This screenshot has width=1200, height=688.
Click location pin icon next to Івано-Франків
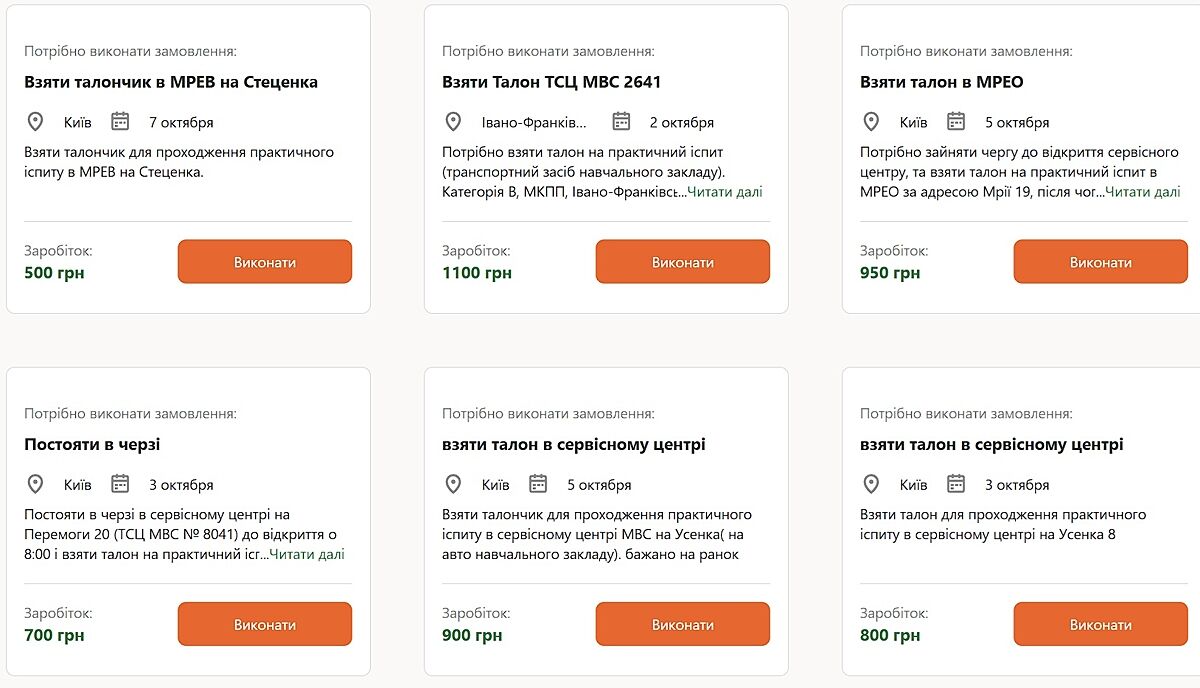(453, 122)
